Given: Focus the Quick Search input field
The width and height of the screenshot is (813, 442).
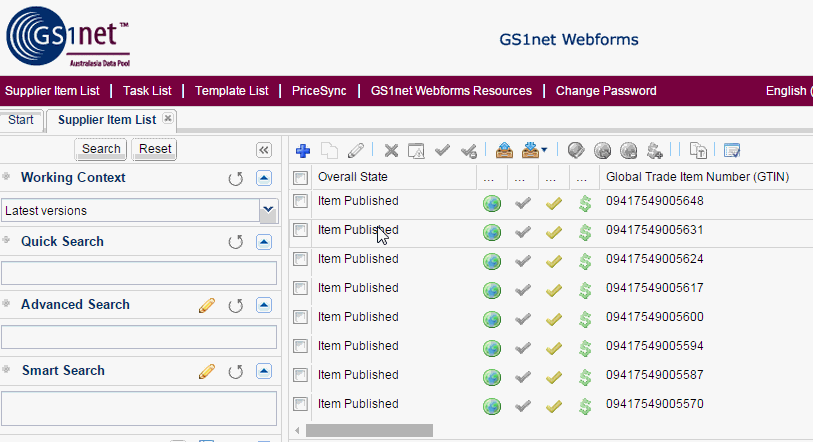Looking at the screenshot, I should [x=139, y=273].
